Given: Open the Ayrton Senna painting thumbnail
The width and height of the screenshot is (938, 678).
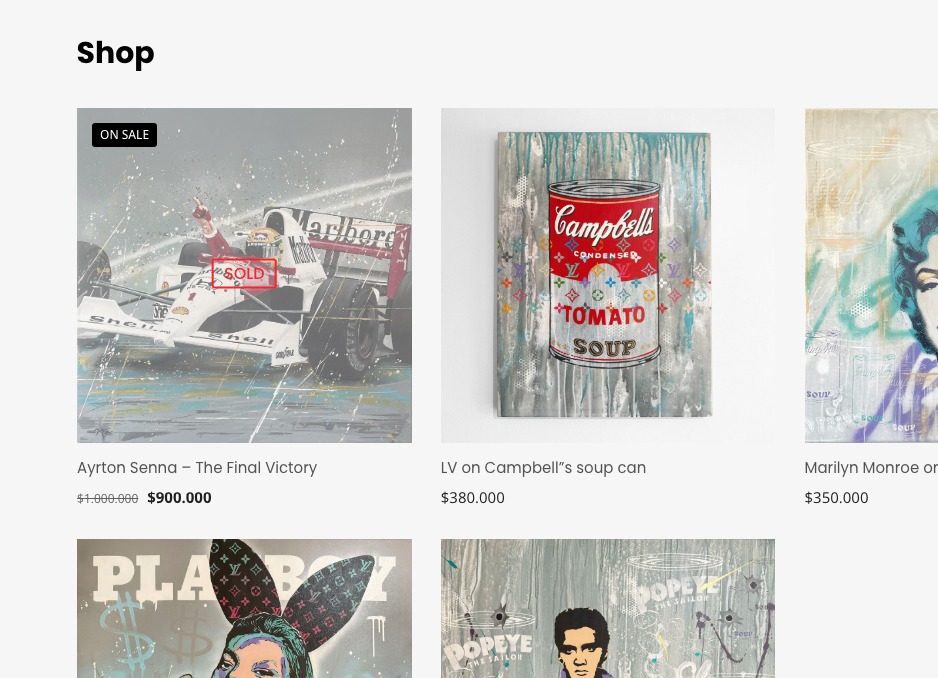Looking at the screenshot, I should [244, 275].
